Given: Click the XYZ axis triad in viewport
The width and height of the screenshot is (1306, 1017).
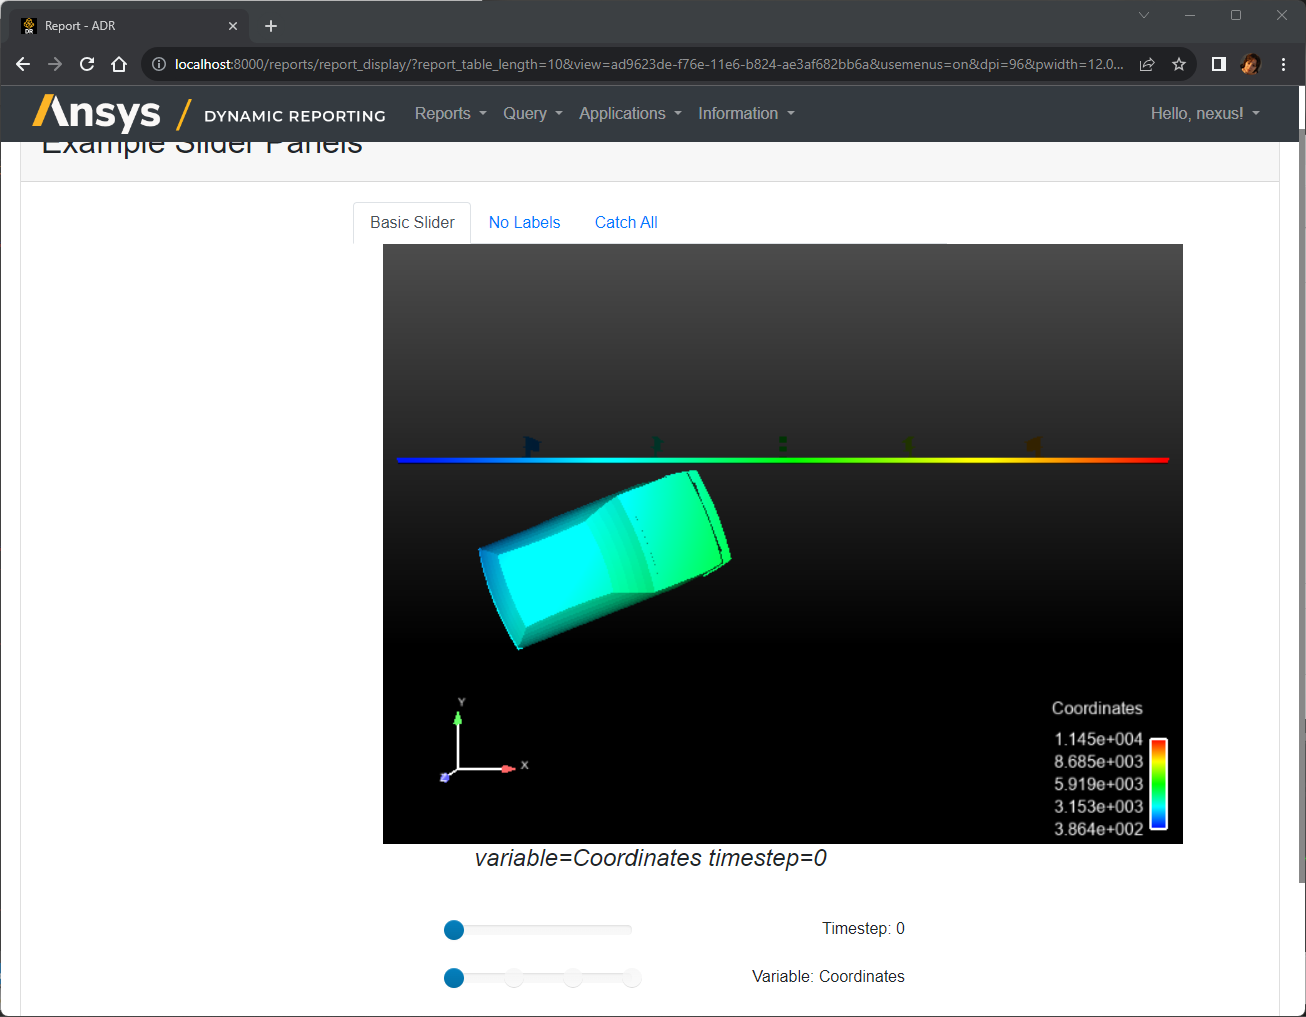Looking at the screenshot, I should click(484, 741).
